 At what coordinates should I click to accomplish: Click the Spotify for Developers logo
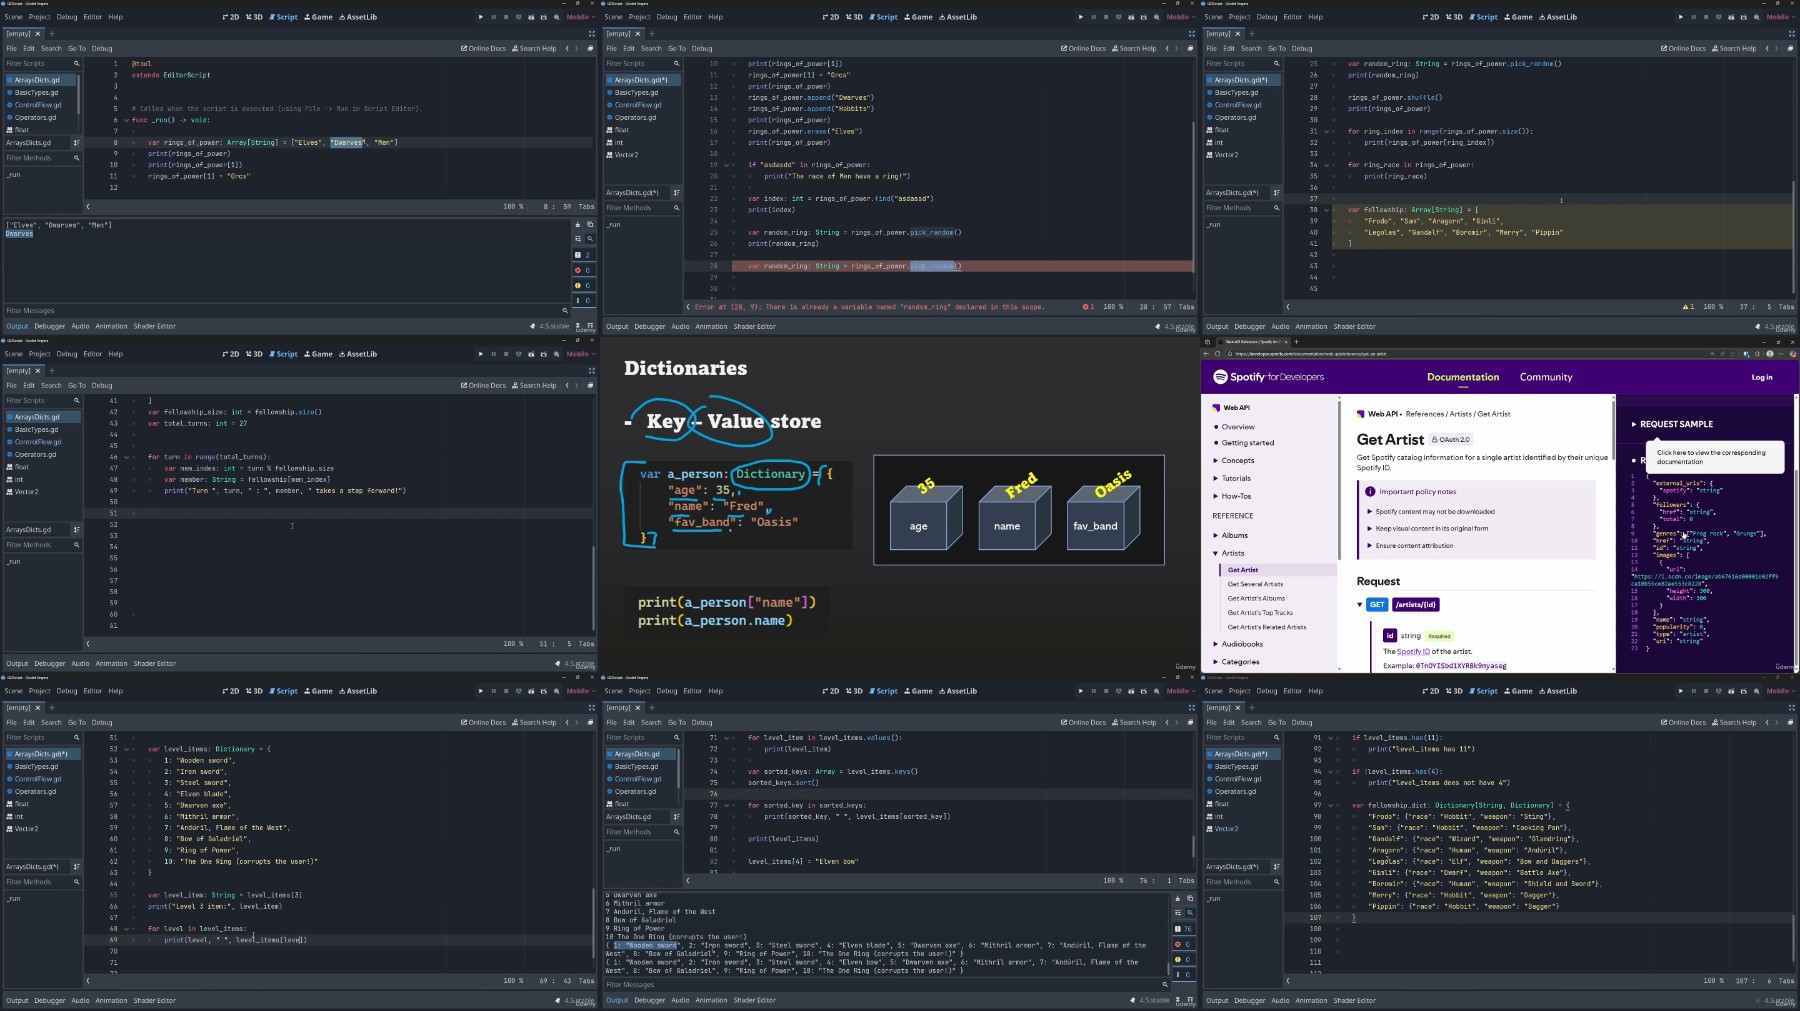(x=1268, y=377)
